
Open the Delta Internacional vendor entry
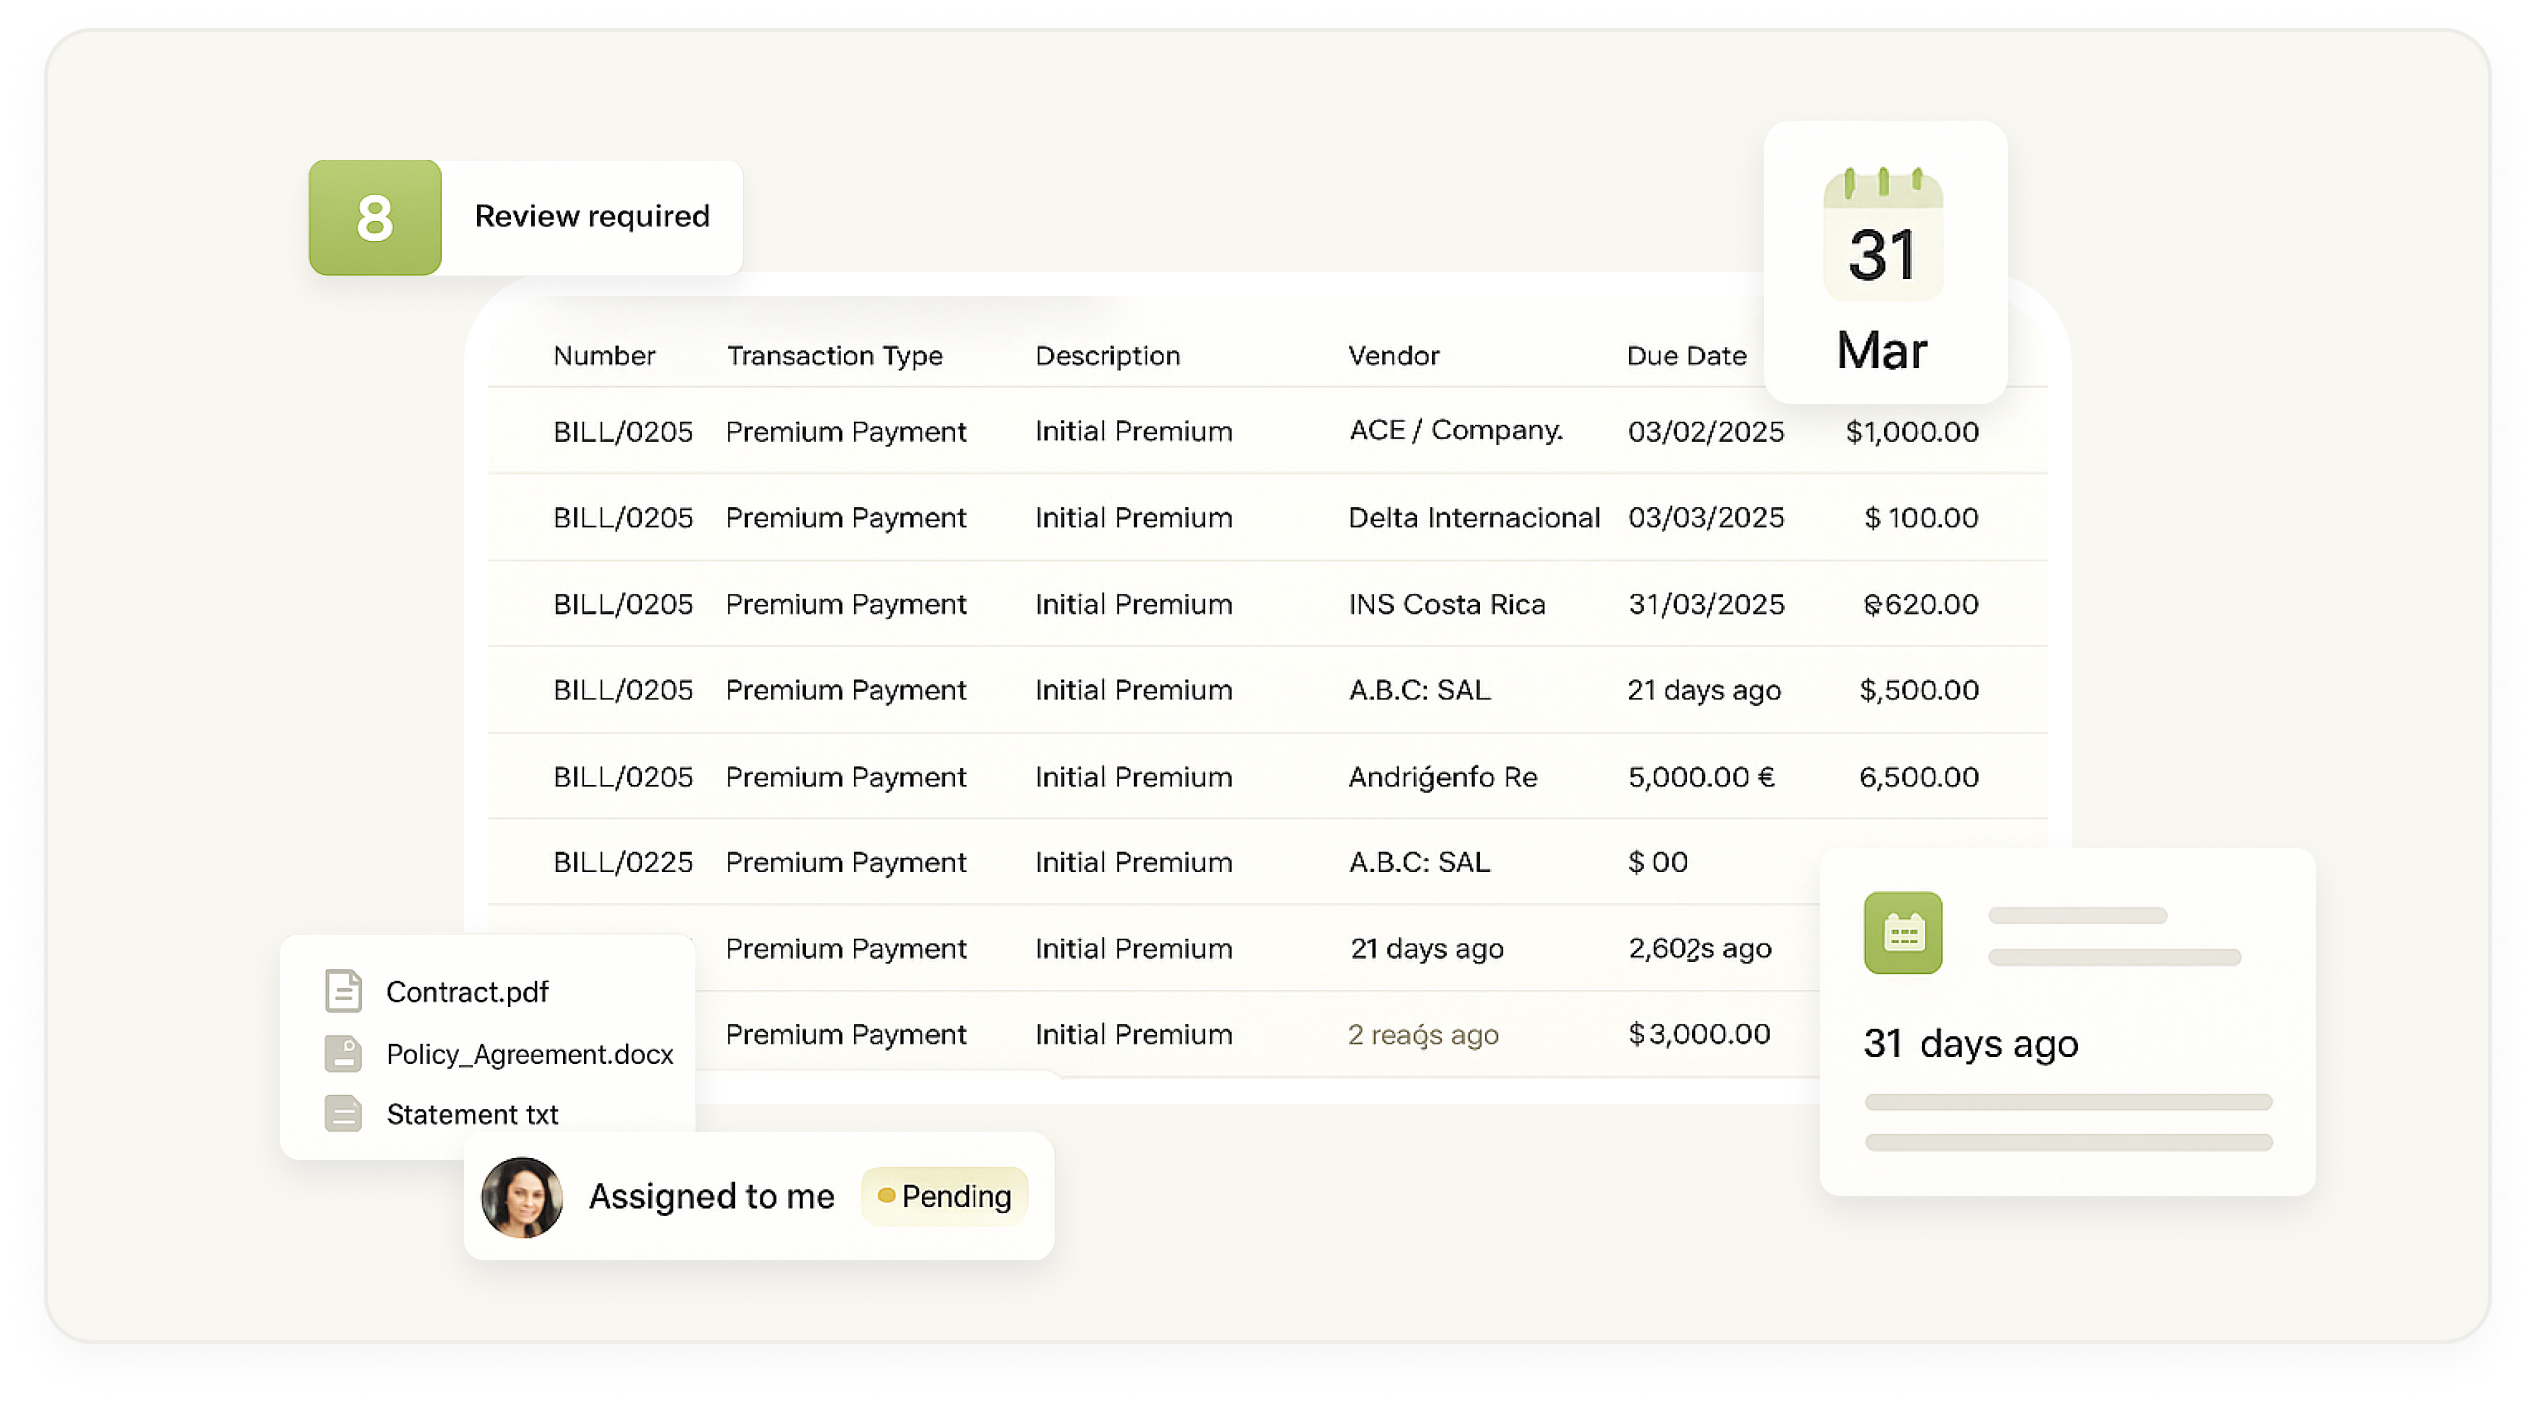point(1473,518)
